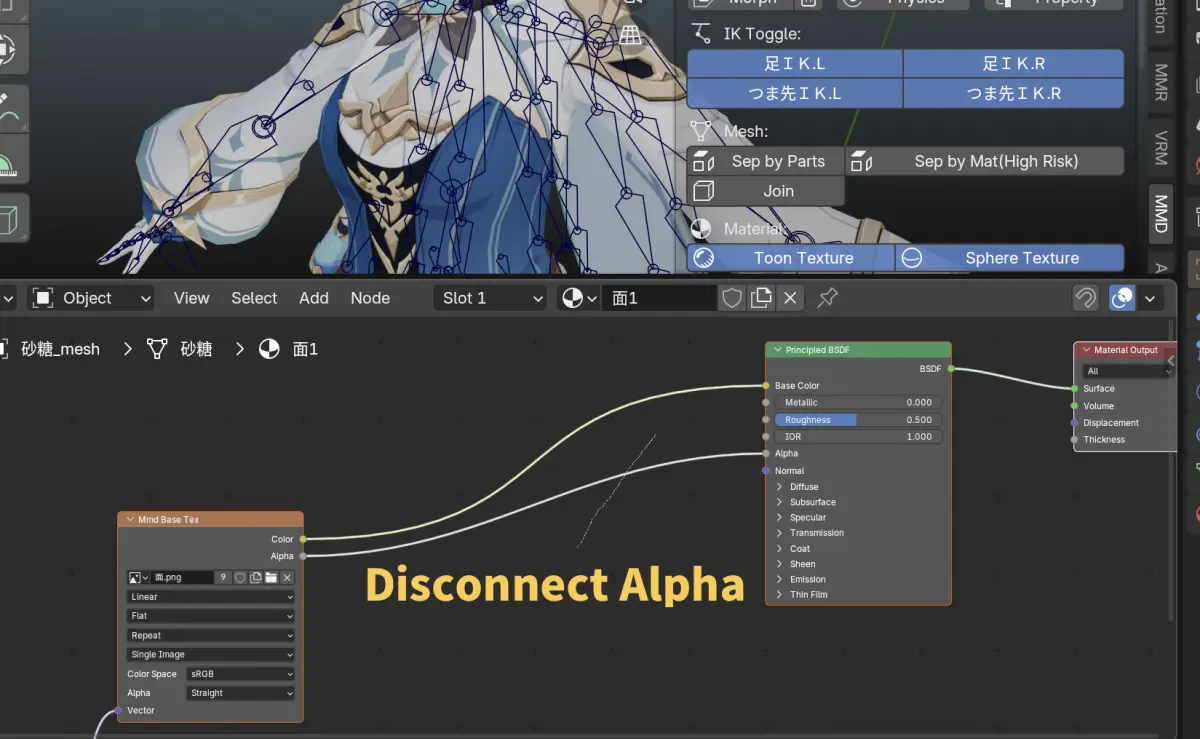Viewport: 1200px width, 739px height.
Task: Expand the Emission panel
Action: tap(780, 579)
